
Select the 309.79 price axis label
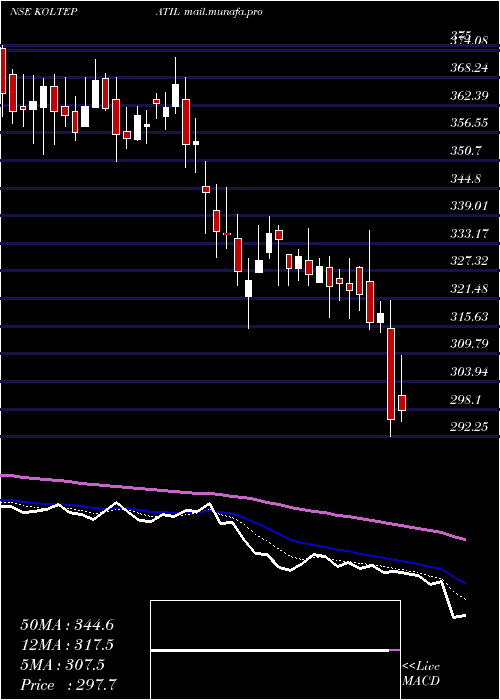click(x=469, y=344)
